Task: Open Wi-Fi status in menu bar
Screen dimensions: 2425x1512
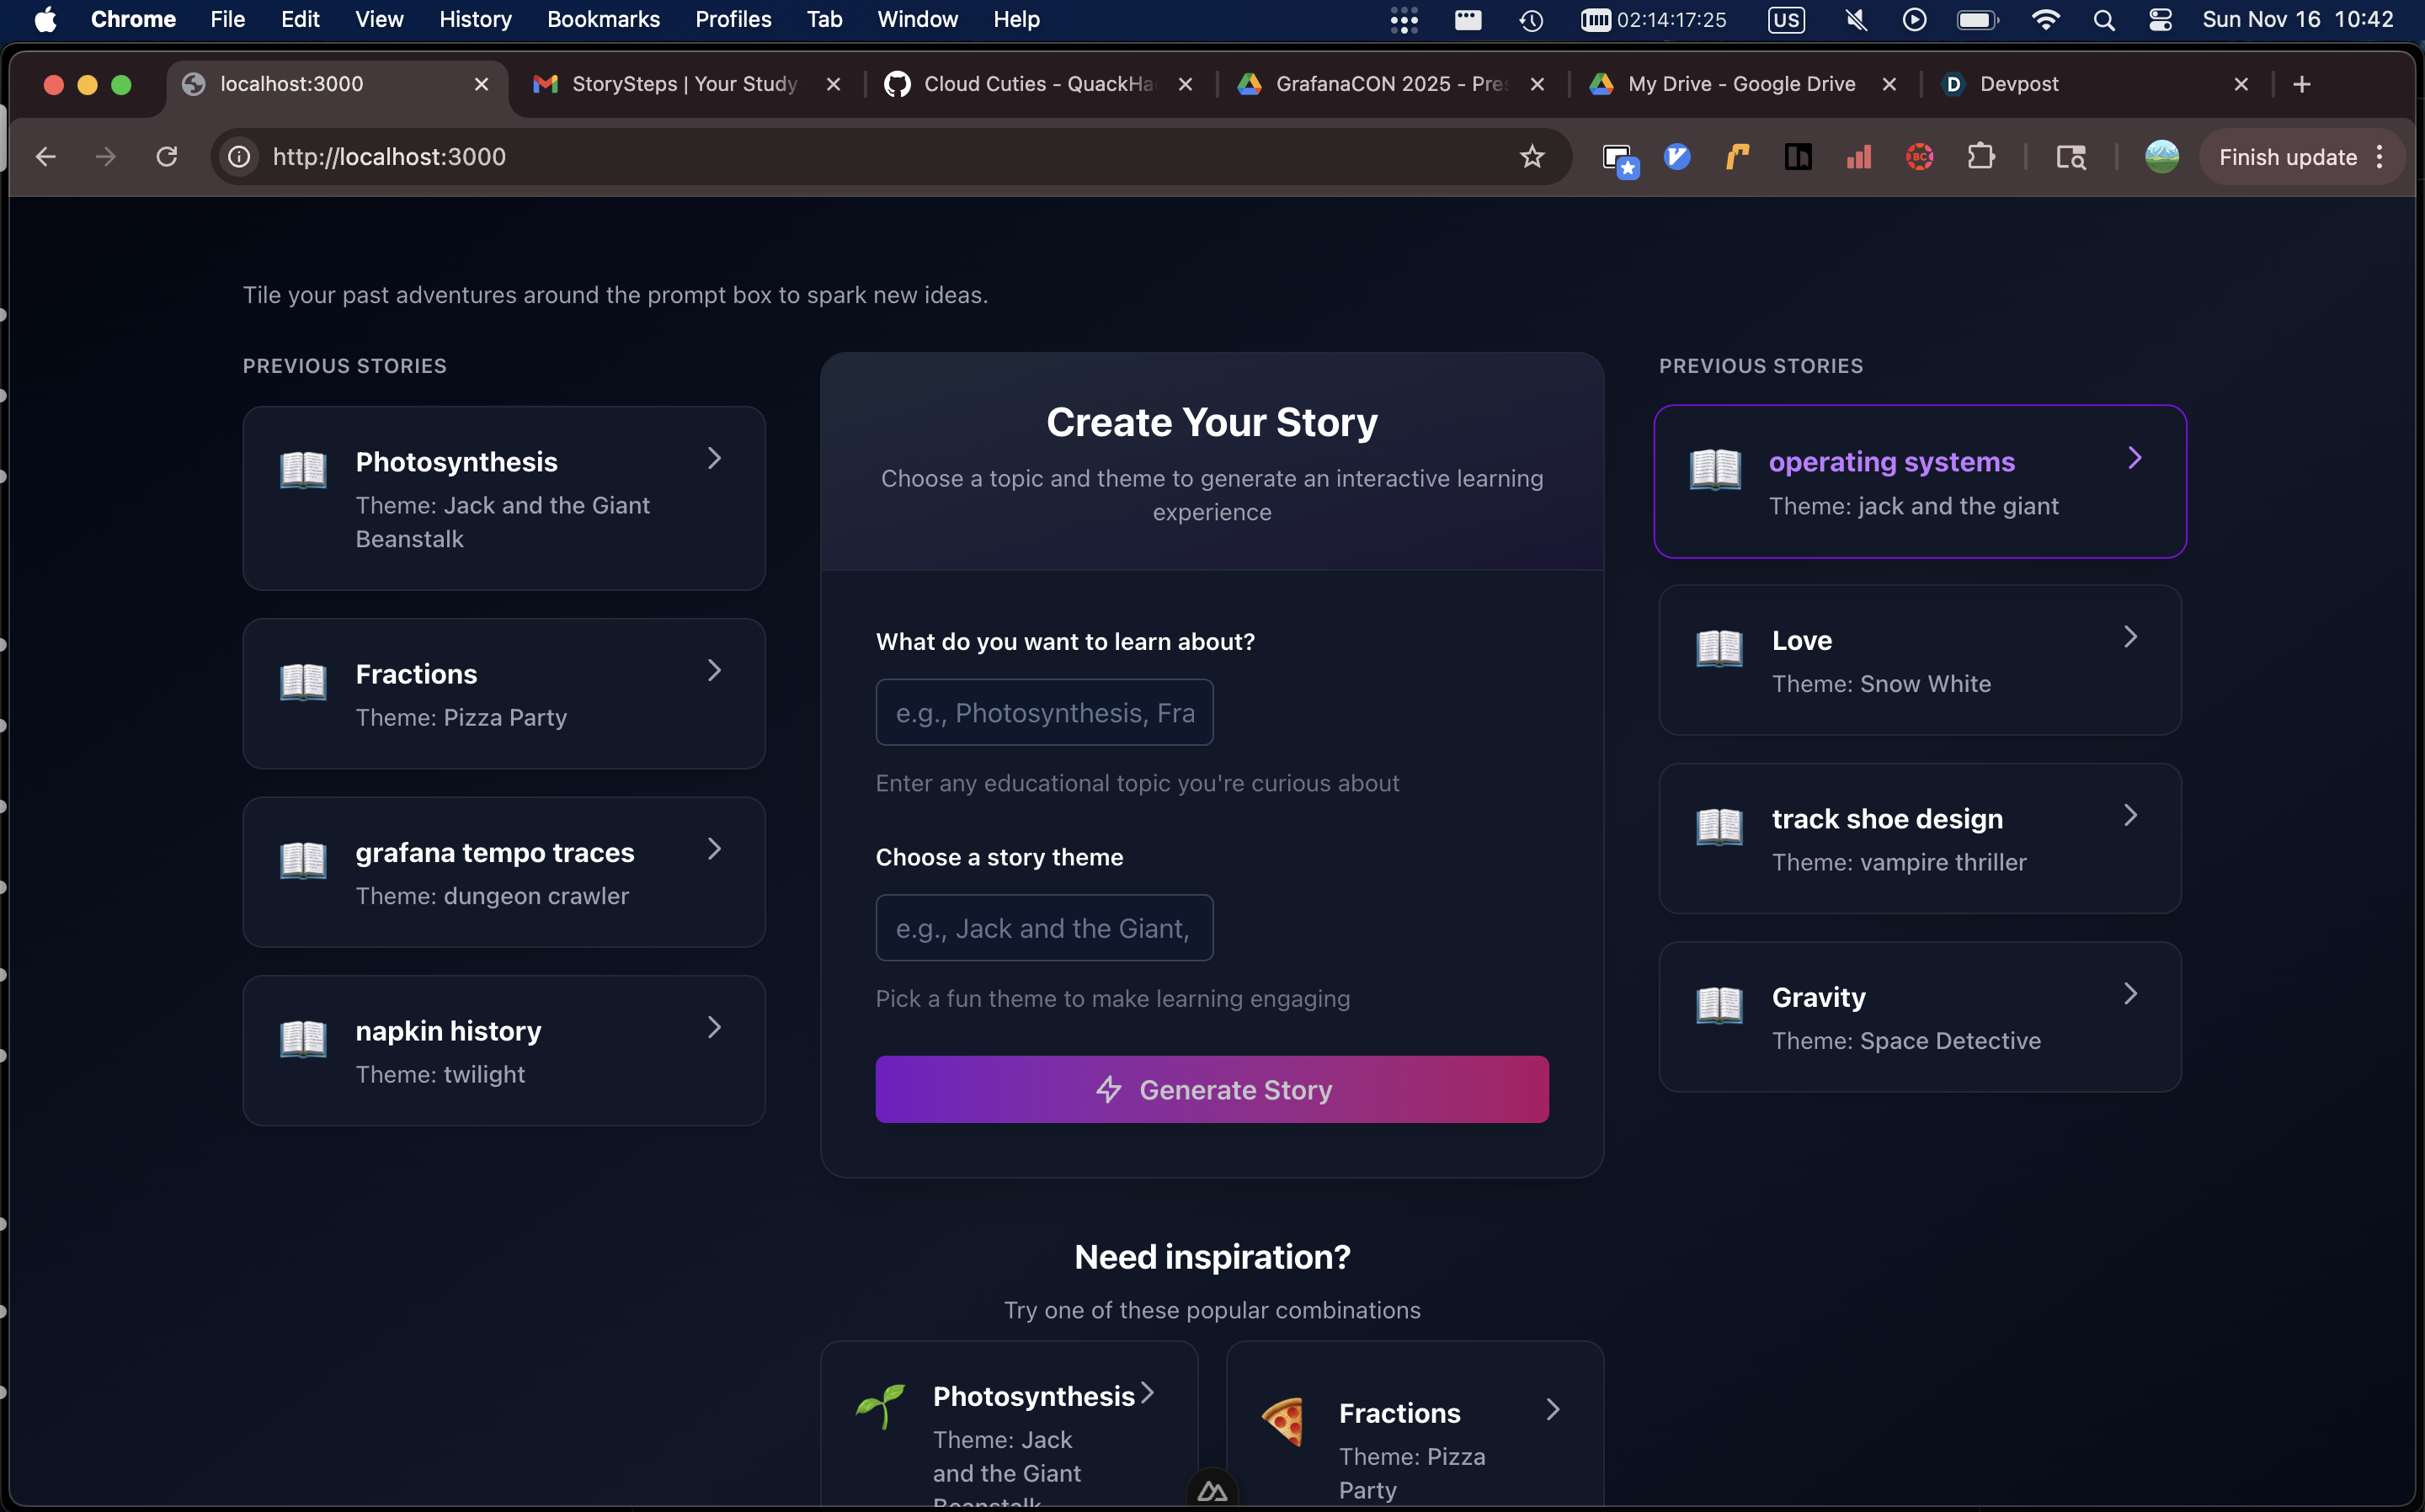Action: pos(2045,20)
